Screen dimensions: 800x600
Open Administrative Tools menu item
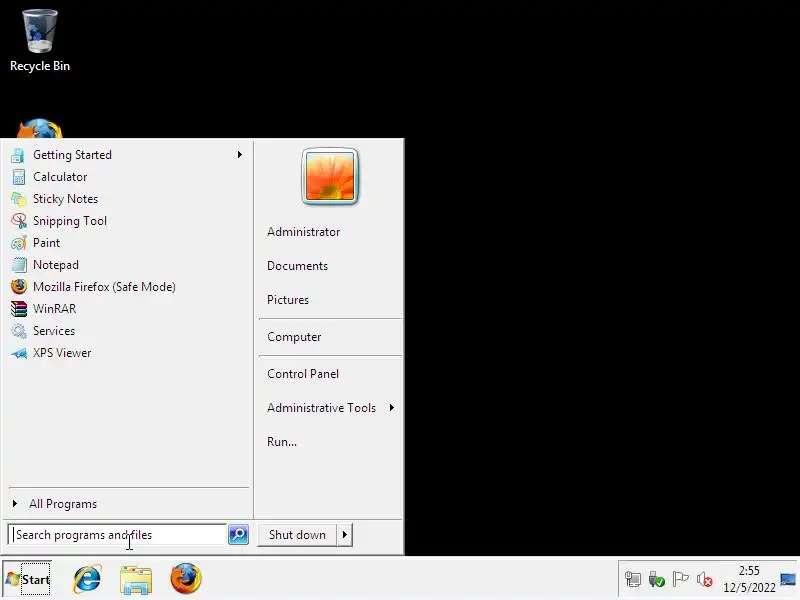click(x=321, y=408)
